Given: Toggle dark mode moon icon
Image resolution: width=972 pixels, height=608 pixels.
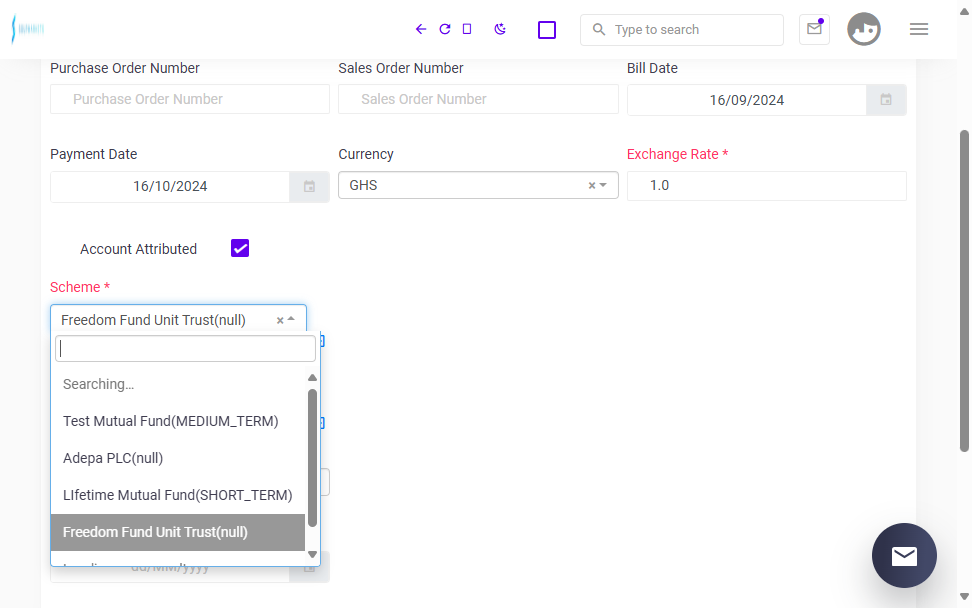Looking at the screenshot, I should coord(500,29).
